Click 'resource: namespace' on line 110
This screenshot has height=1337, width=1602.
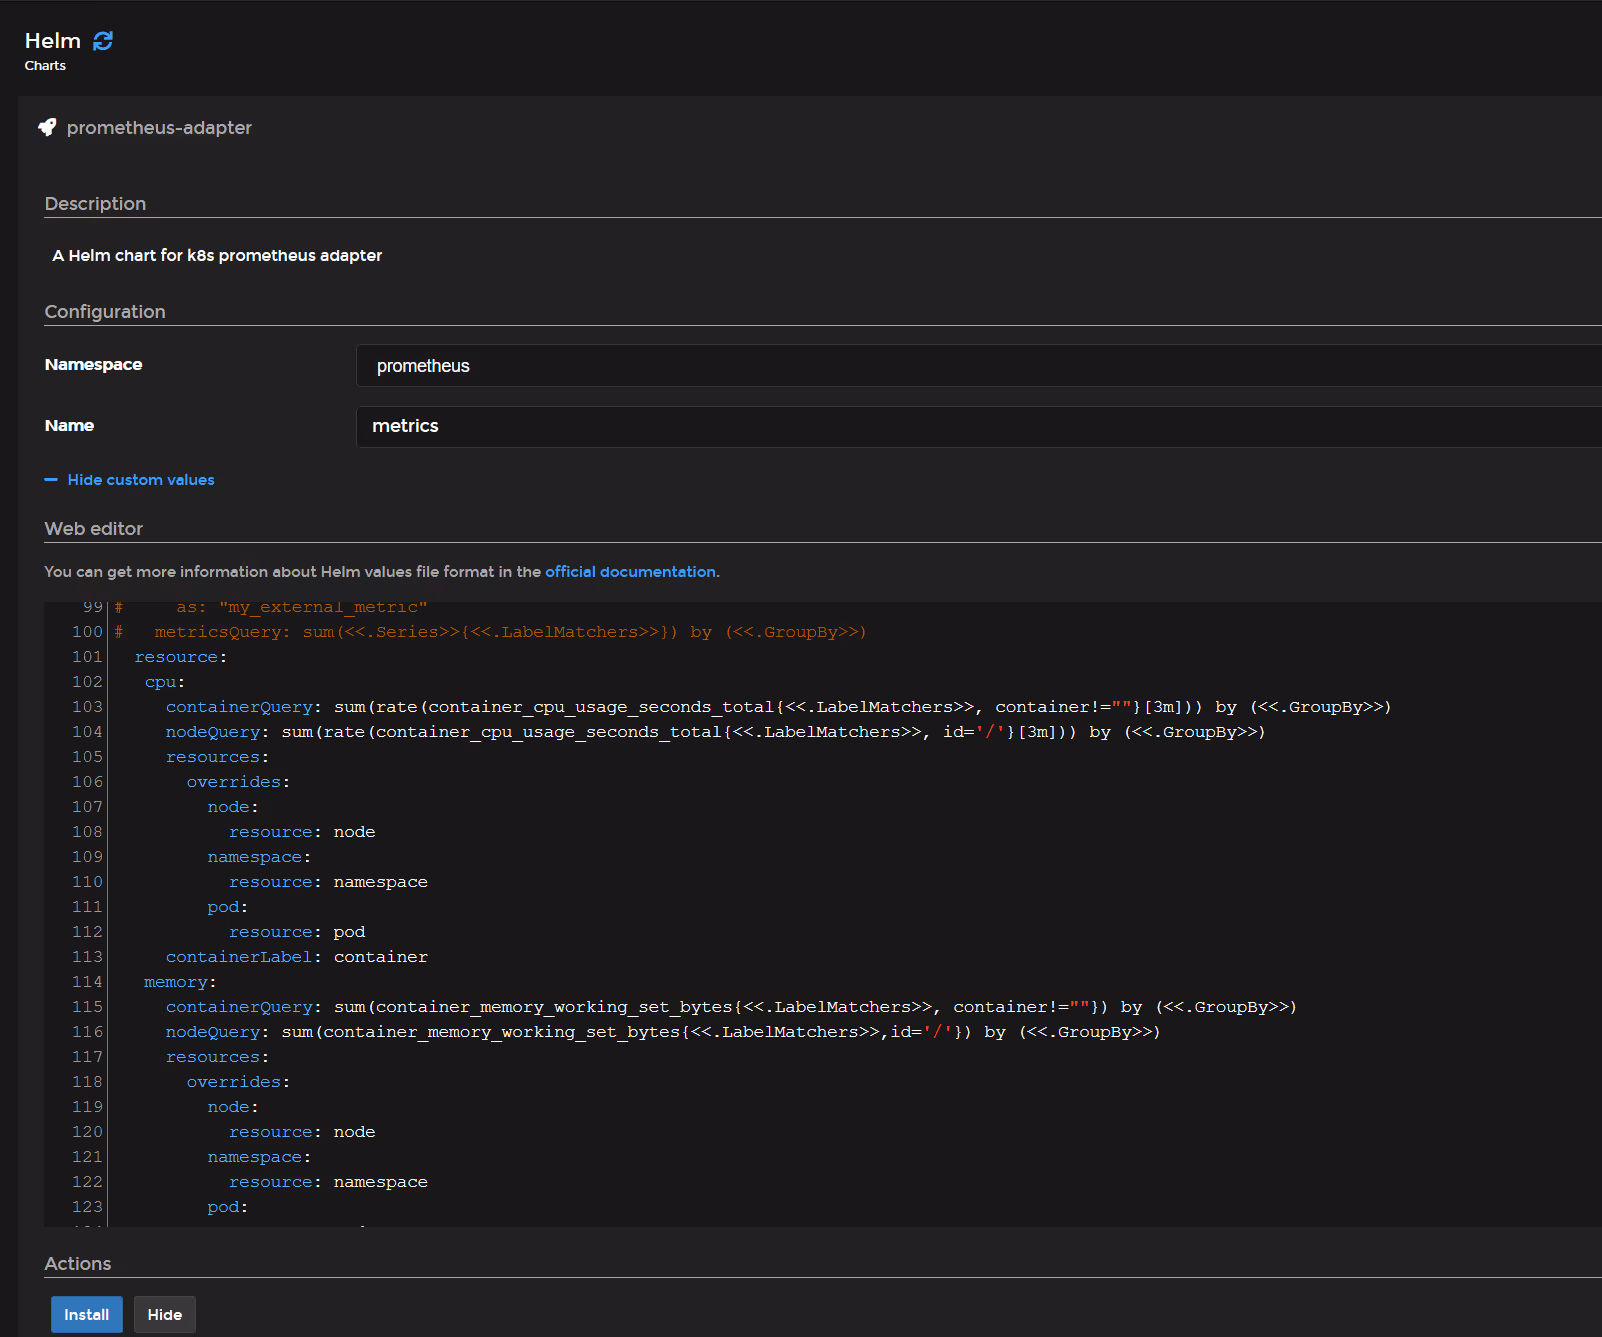[x=328, y=882]
